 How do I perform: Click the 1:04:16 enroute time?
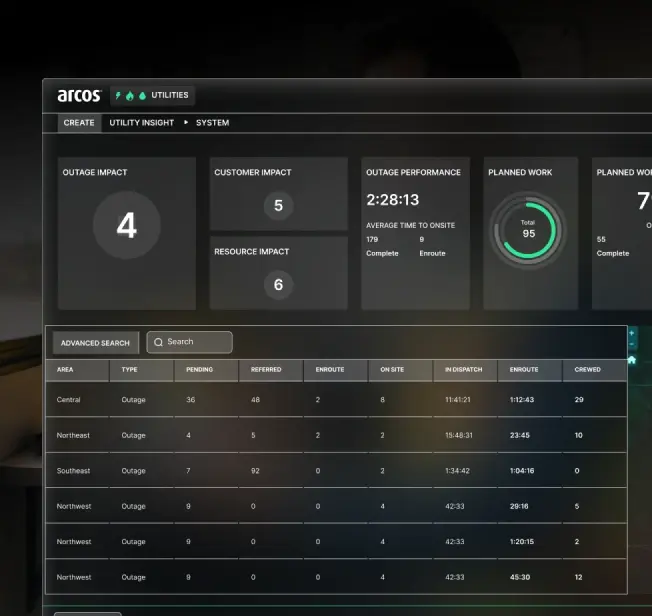pos(522,471)
